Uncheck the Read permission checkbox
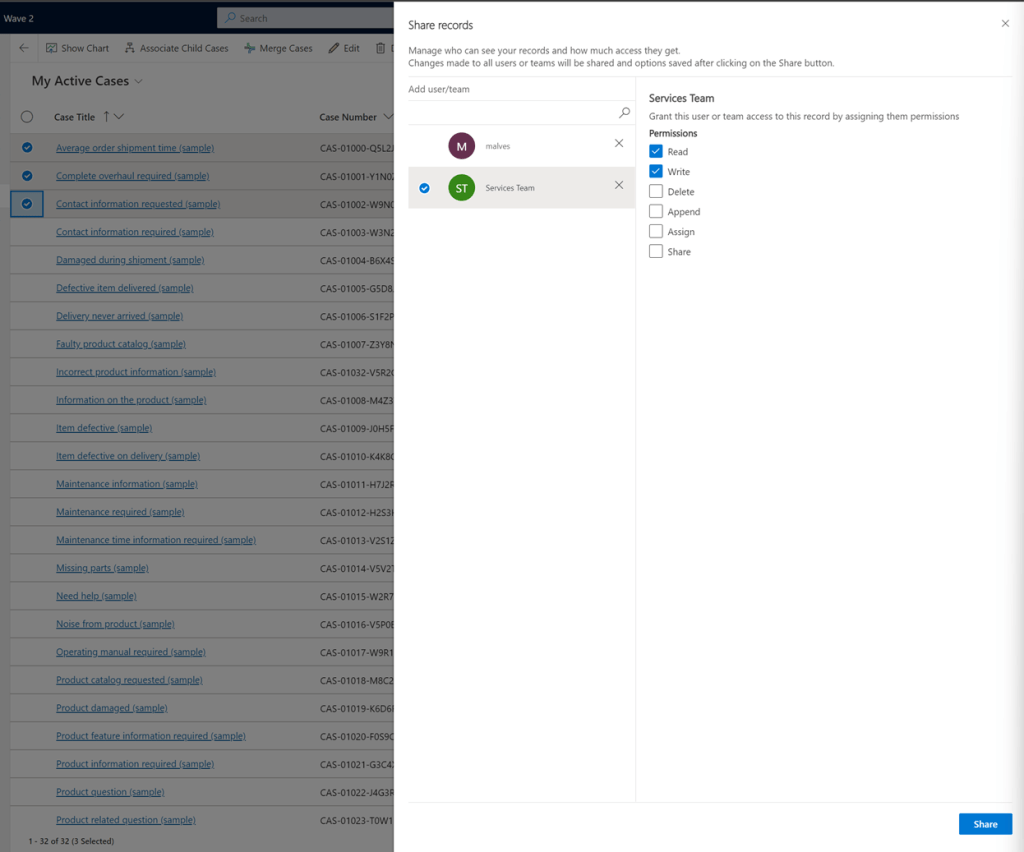1024x852 pixels. [x=656, y=151]
